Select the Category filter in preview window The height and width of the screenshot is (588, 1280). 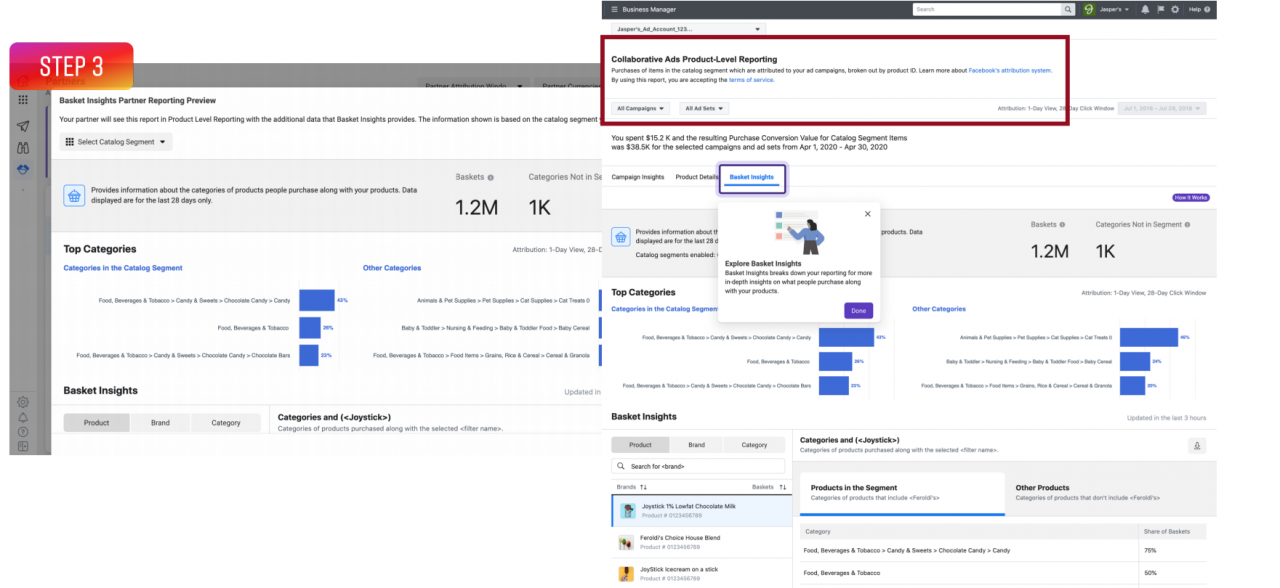click(x=226, y=423)
